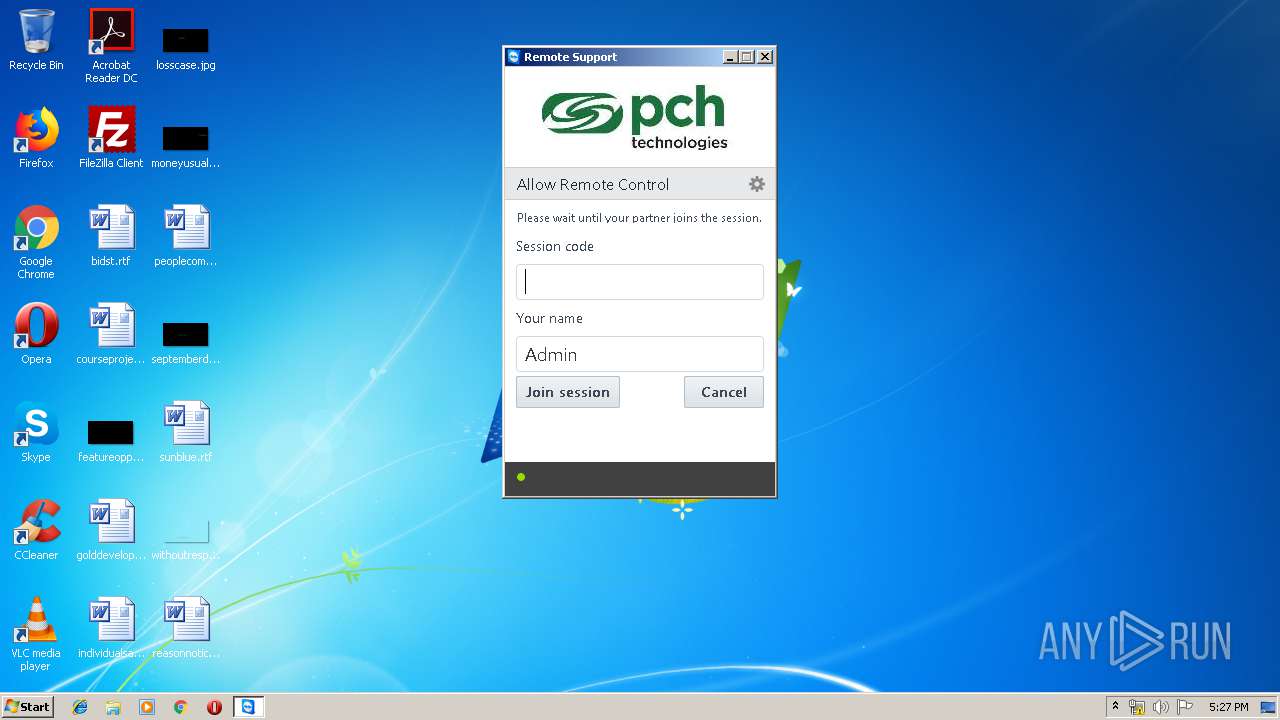Open Windows Explorer folder from taskbar
1280x720 pixels.
coord(113,707)
